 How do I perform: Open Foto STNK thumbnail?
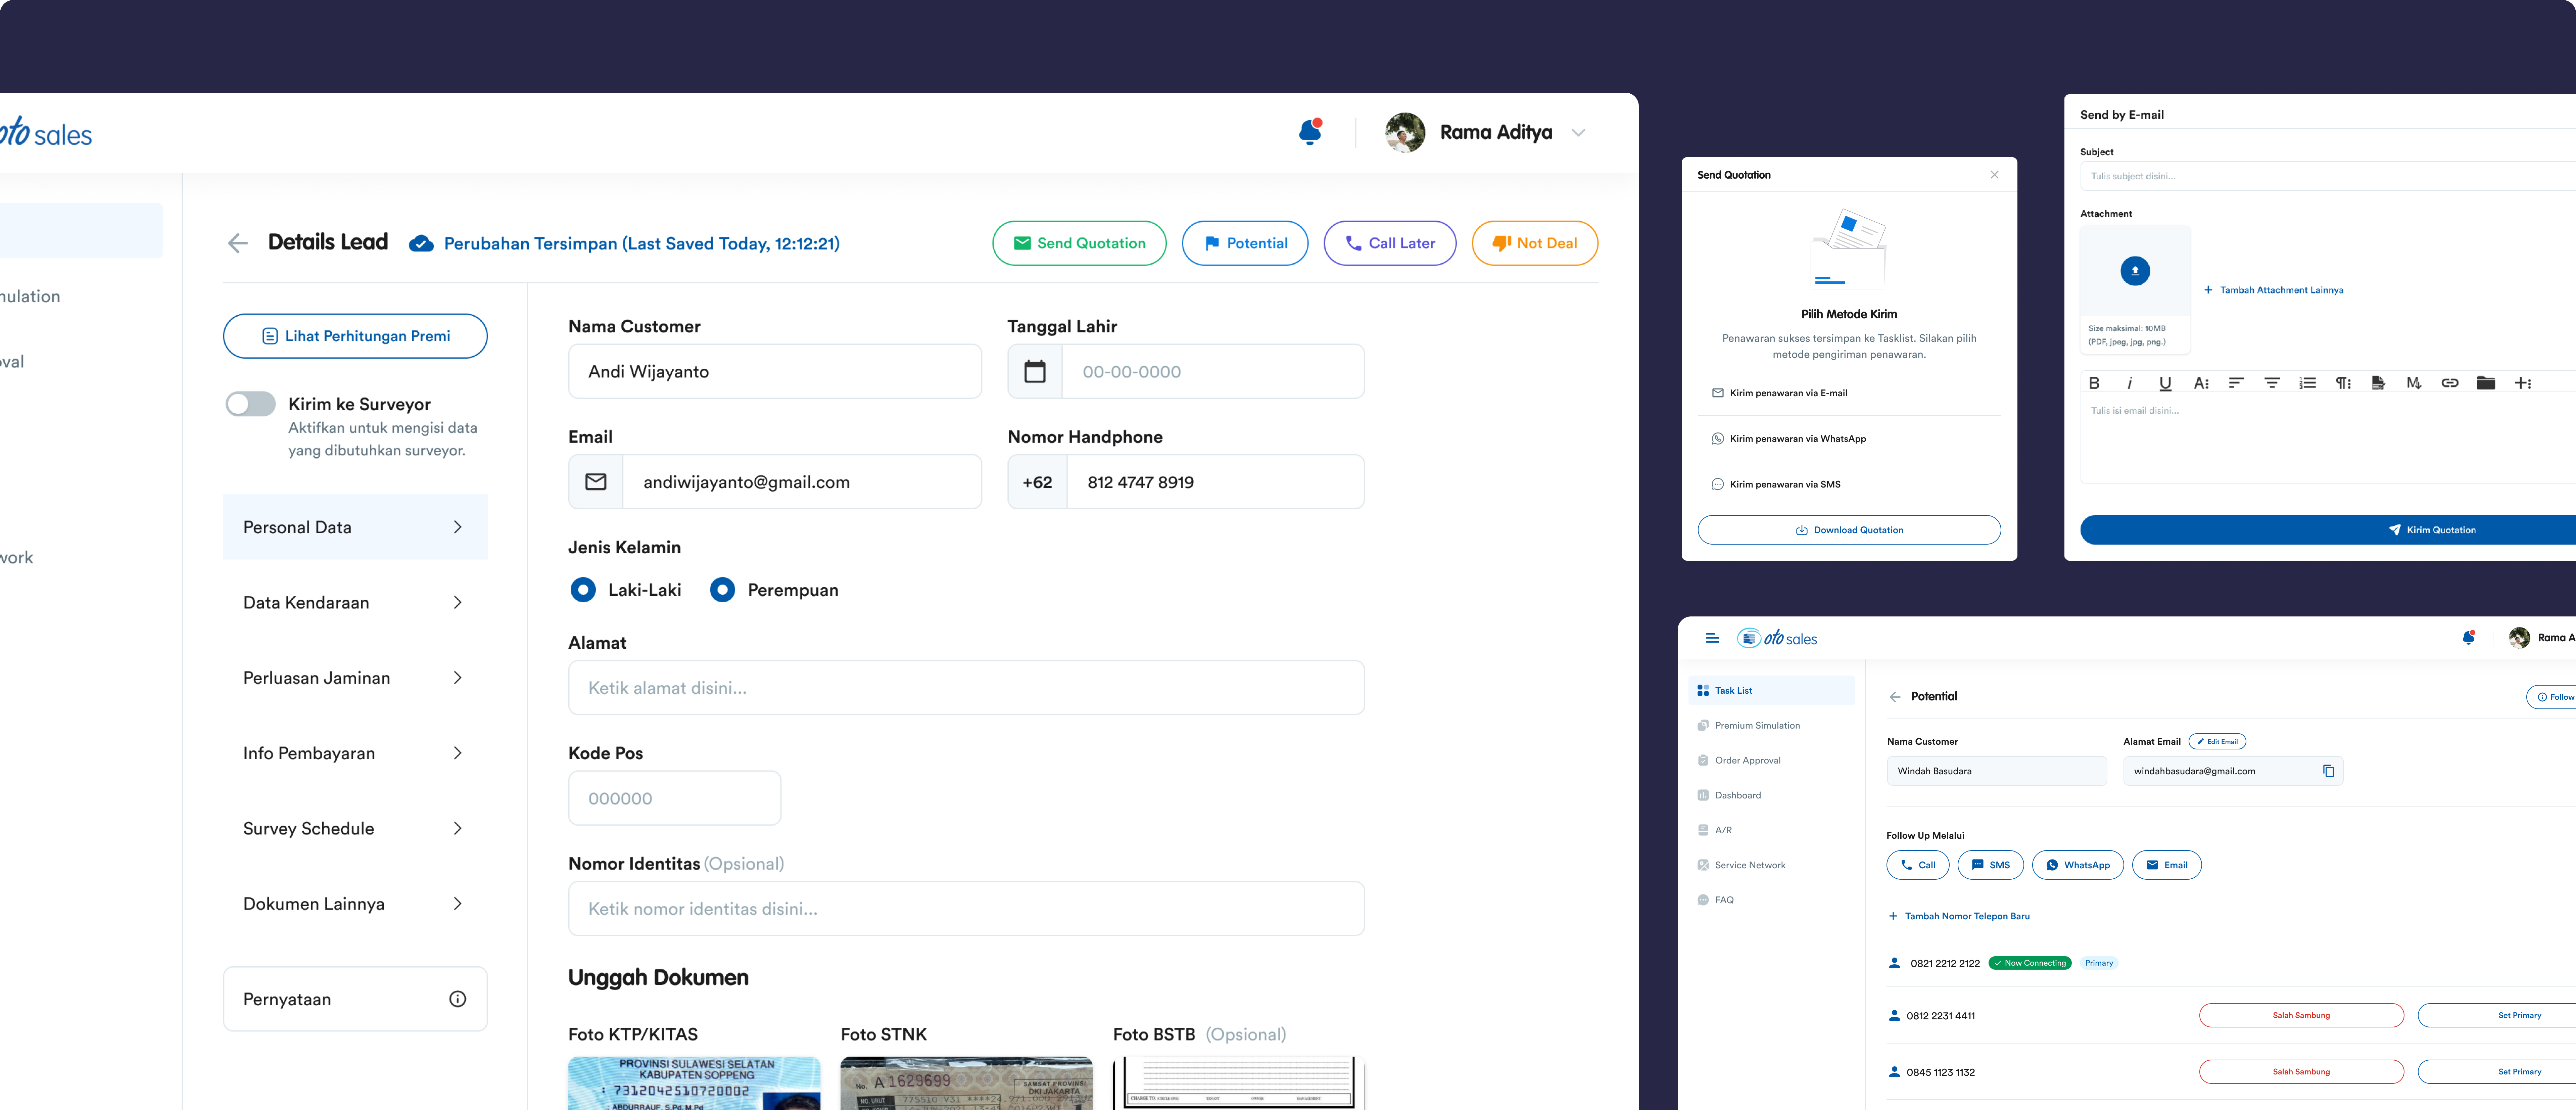click(x=966, y=1083)
